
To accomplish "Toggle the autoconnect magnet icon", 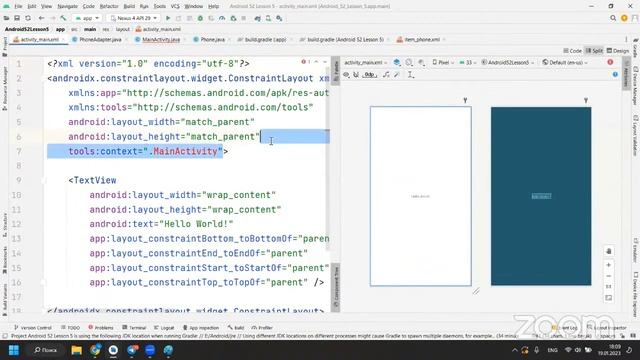I will tap(356, 75).
